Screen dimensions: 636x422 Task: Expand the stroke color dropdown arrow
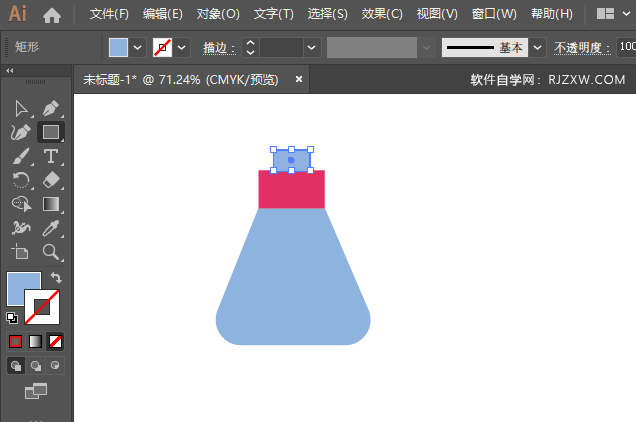coord(182,48)
